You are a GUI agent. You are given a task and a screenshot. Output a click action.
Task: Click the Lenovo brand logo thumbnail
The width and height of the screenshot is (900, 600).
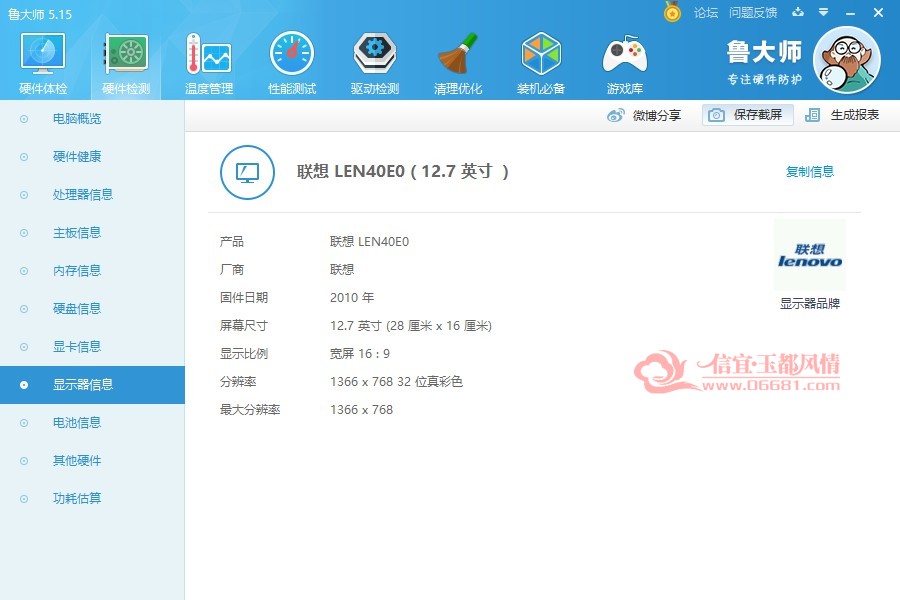[x=809, y=255]
